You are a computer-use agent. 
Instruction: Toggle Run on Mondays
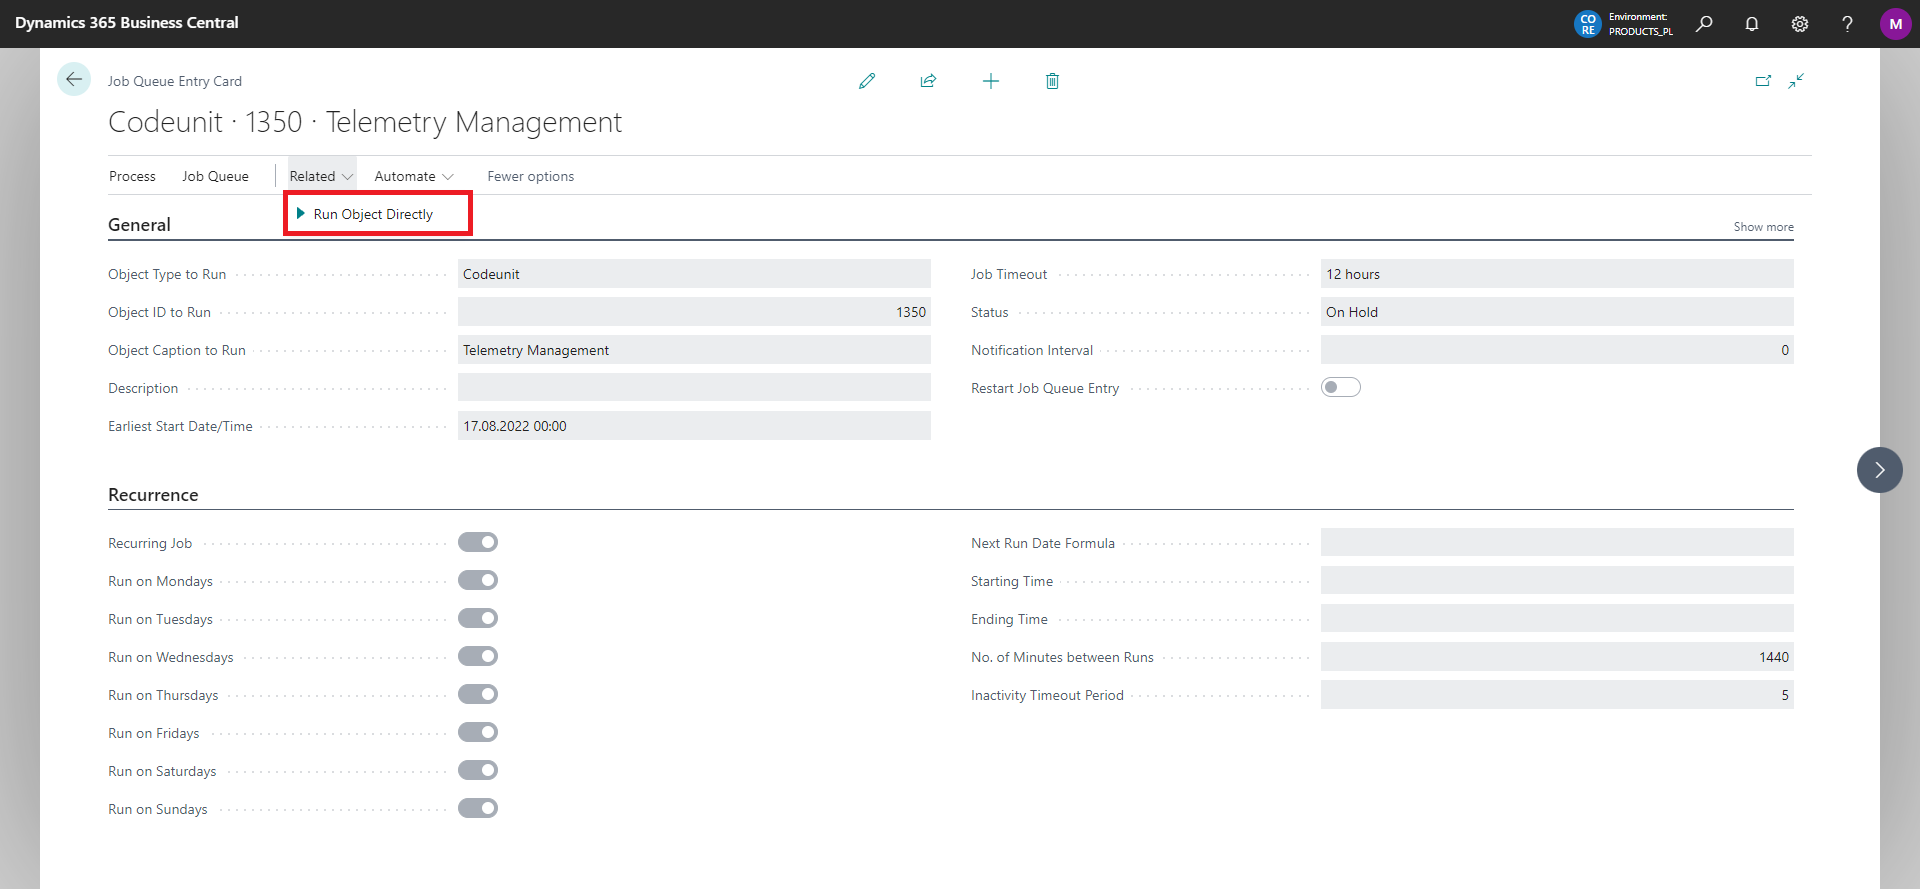[x=478, y=580]
